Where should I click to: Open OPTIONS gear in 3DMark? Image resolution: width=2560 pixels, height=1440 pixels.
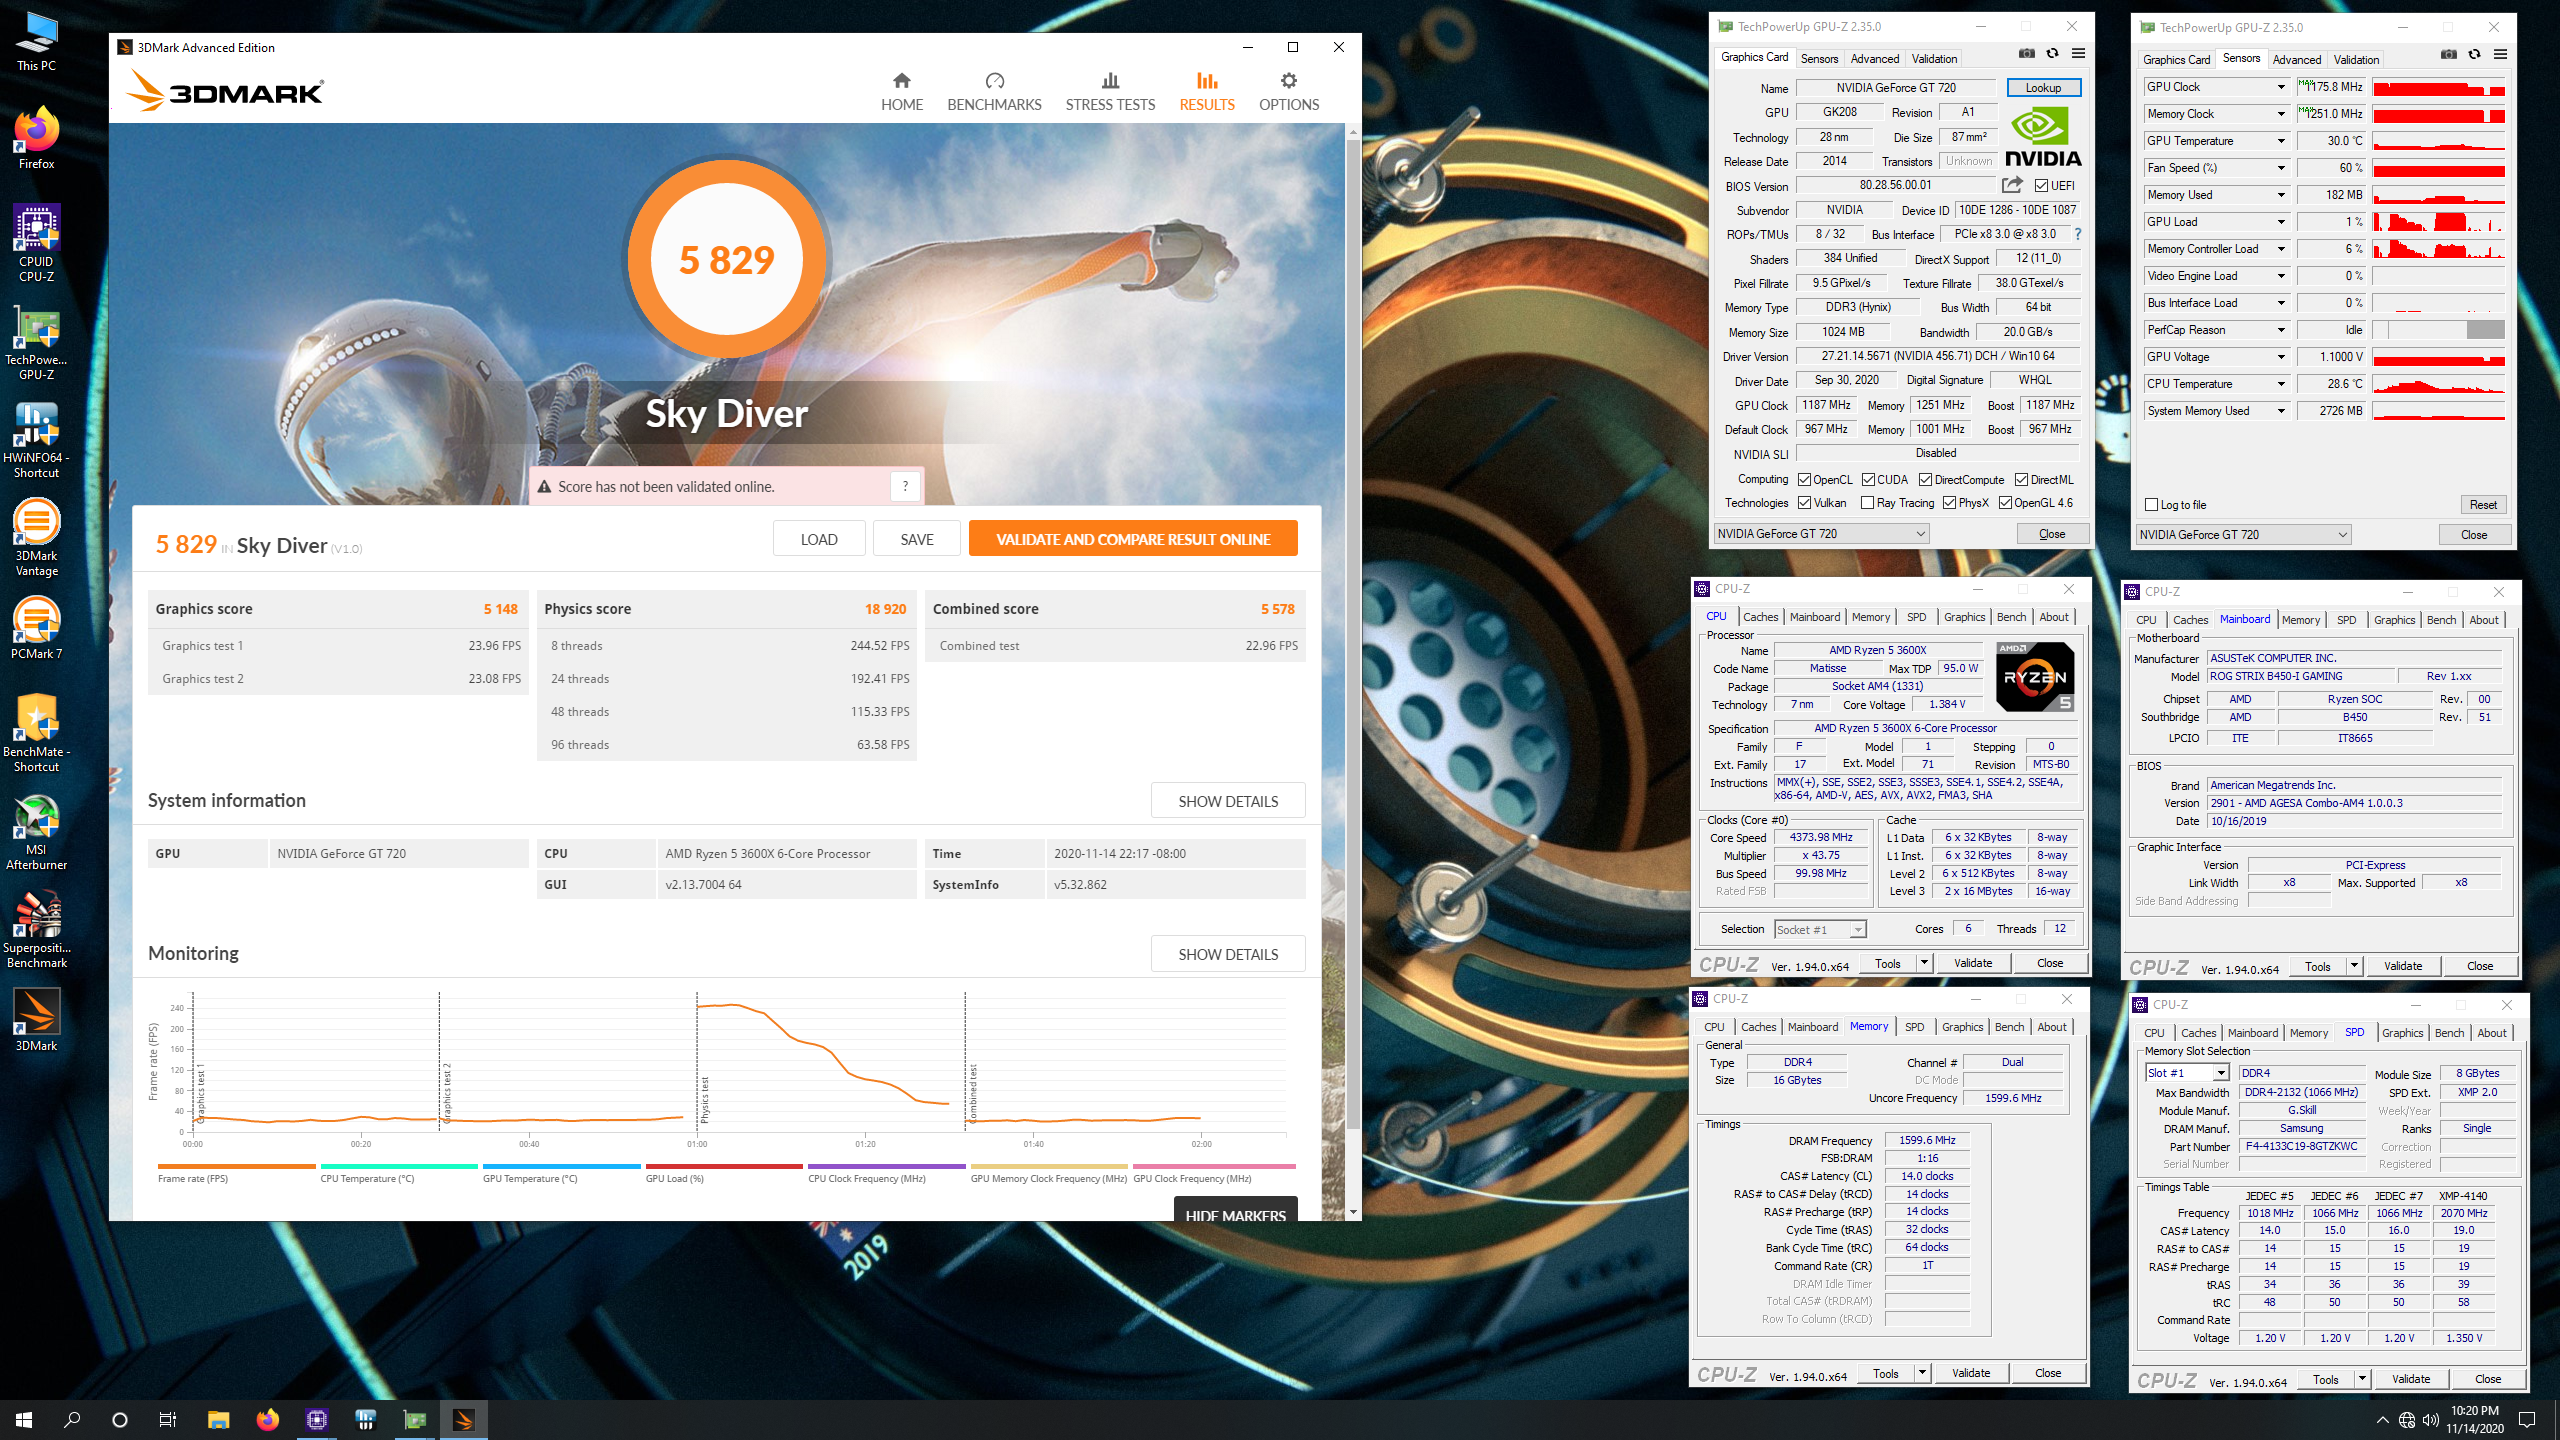1289,81
